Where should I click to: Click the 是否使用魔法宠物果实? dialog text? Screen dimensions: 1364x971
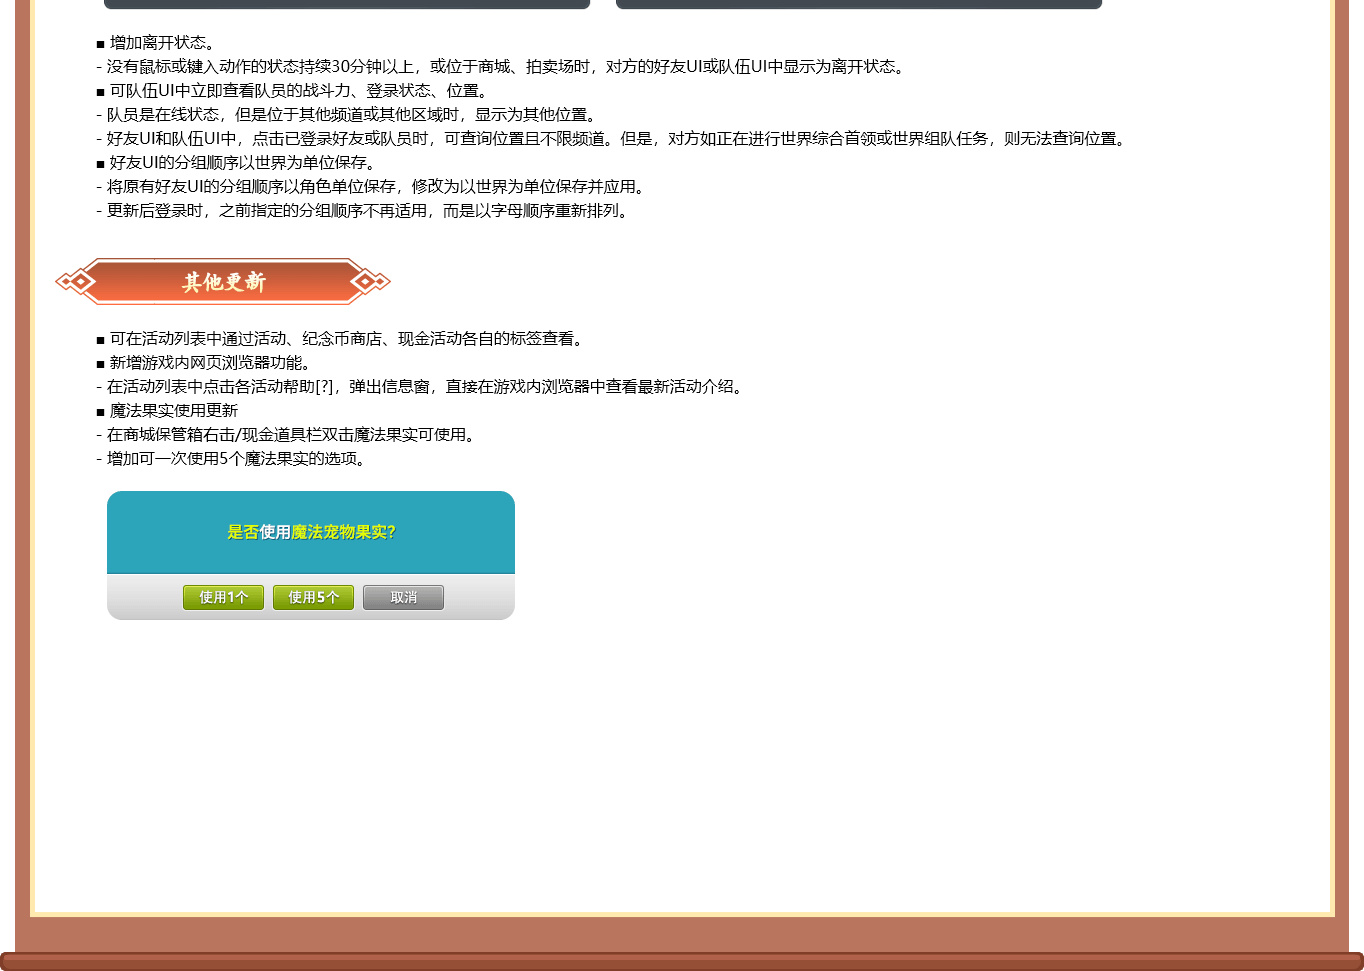[311, 532]
